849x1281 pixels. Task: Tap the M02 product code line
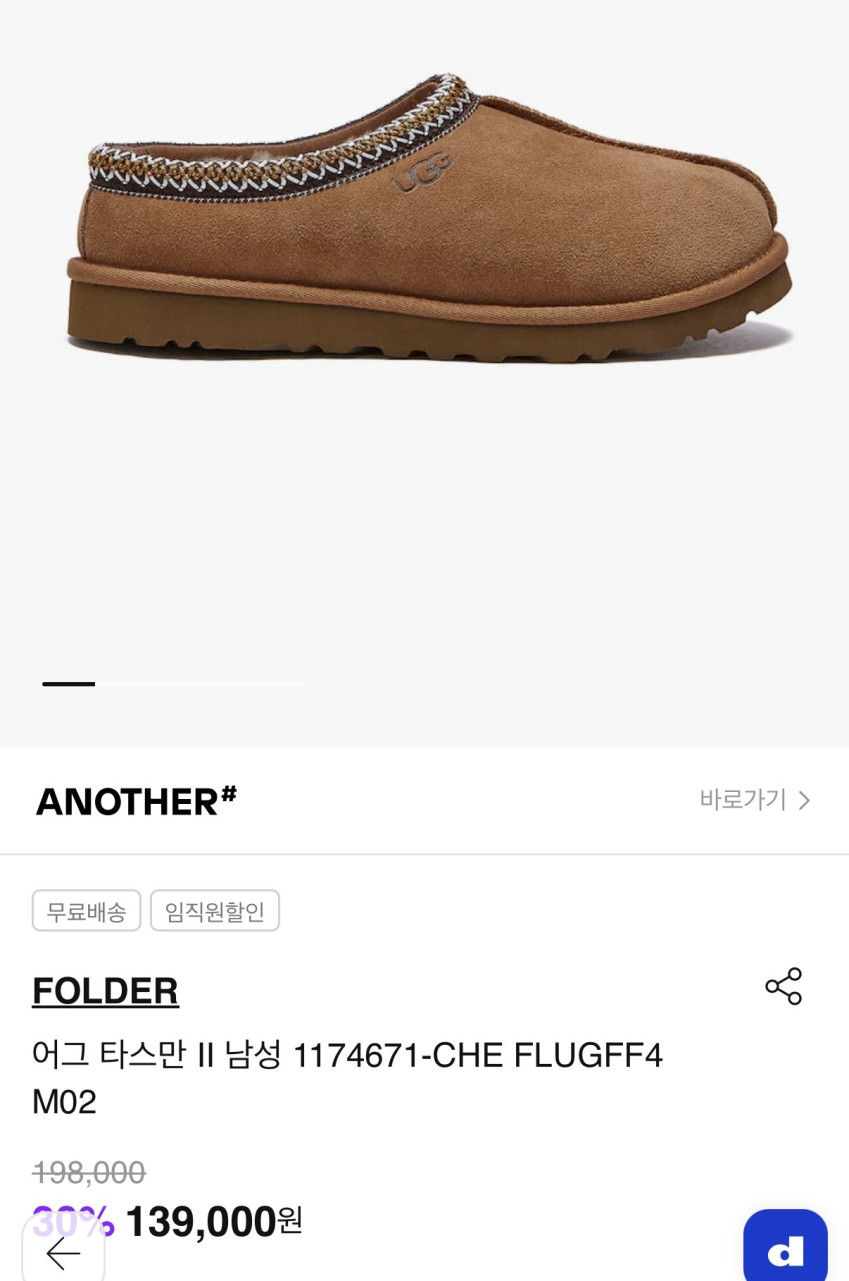click(64, 1102)
